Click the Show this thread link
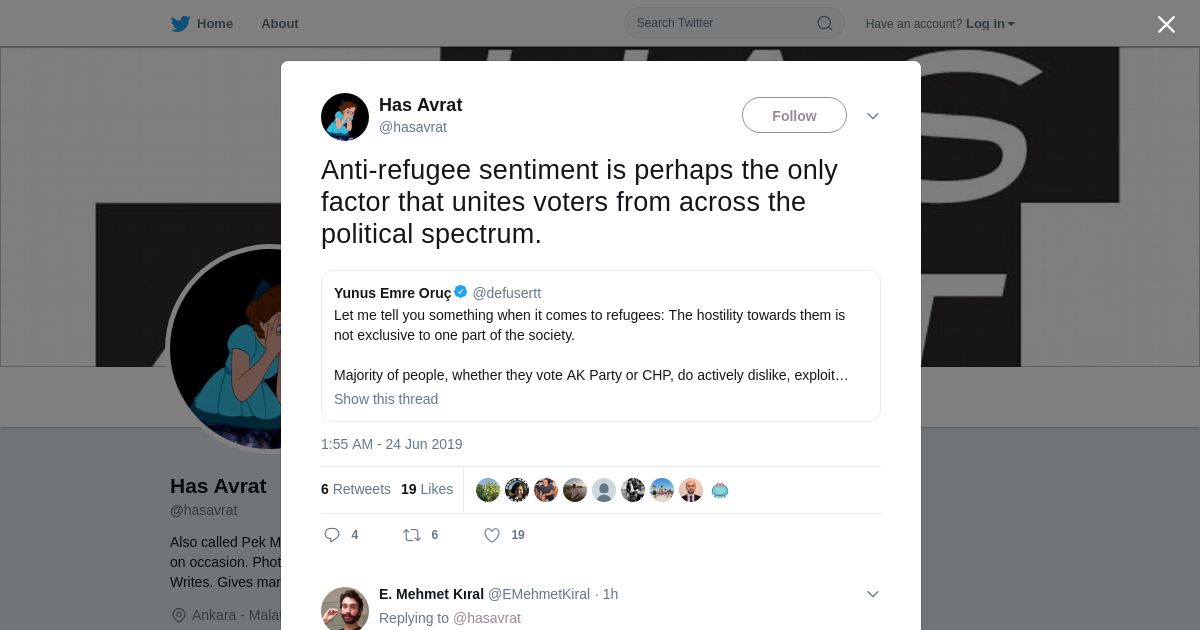 click(386, 399)
